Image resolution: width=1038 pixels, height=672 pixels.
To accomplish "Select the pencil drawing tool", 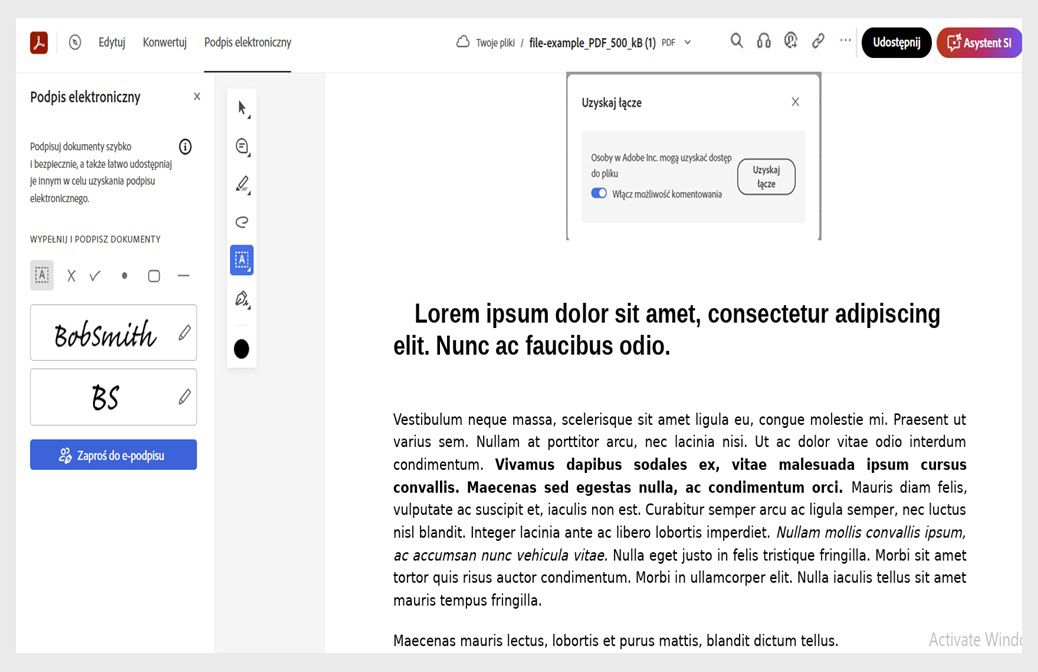I will pos(241,183).
